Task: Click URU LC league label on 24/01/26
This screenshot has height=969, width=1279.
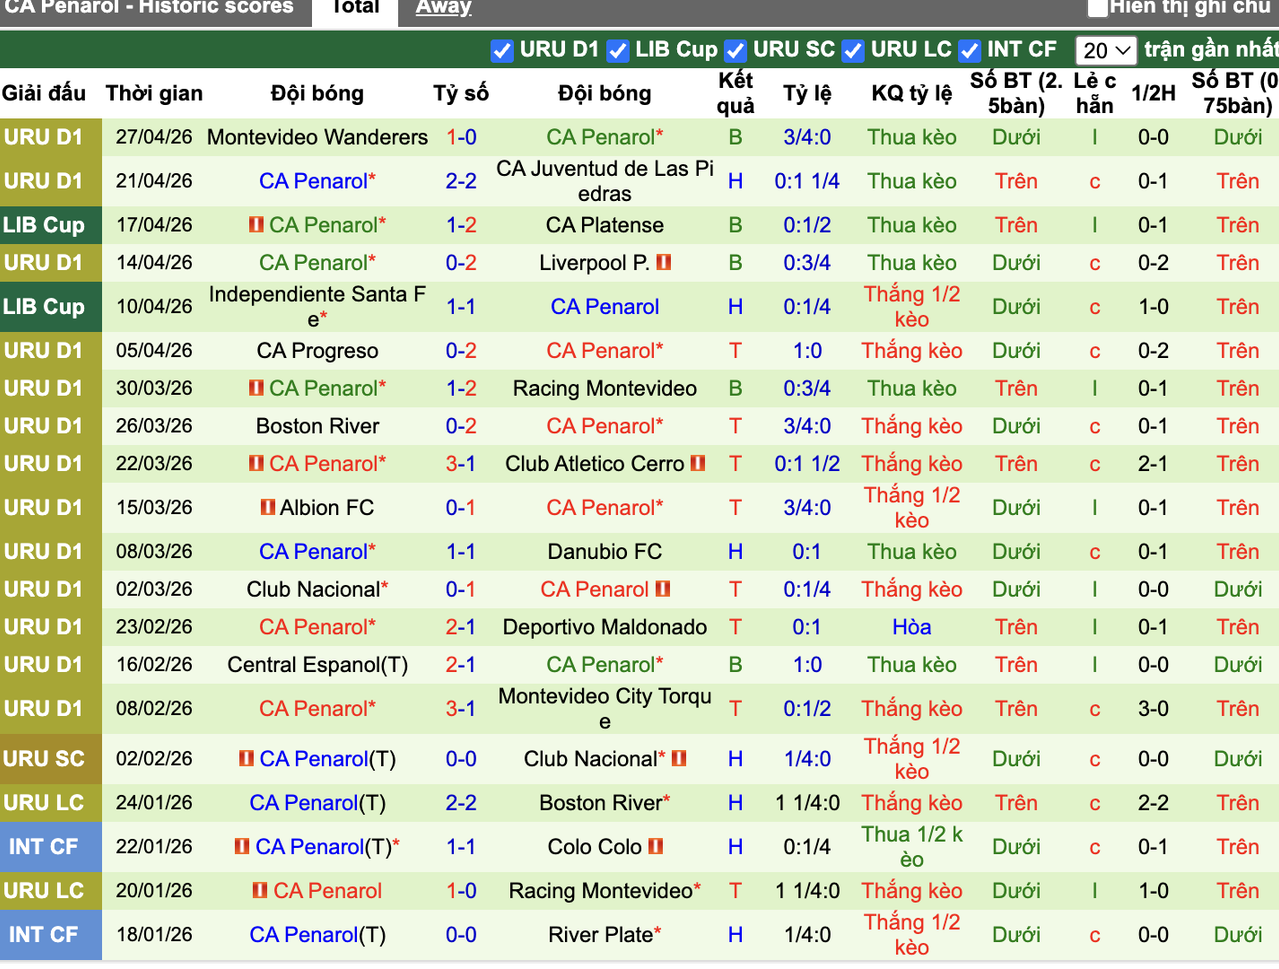Action: click(x=43, y=803)
